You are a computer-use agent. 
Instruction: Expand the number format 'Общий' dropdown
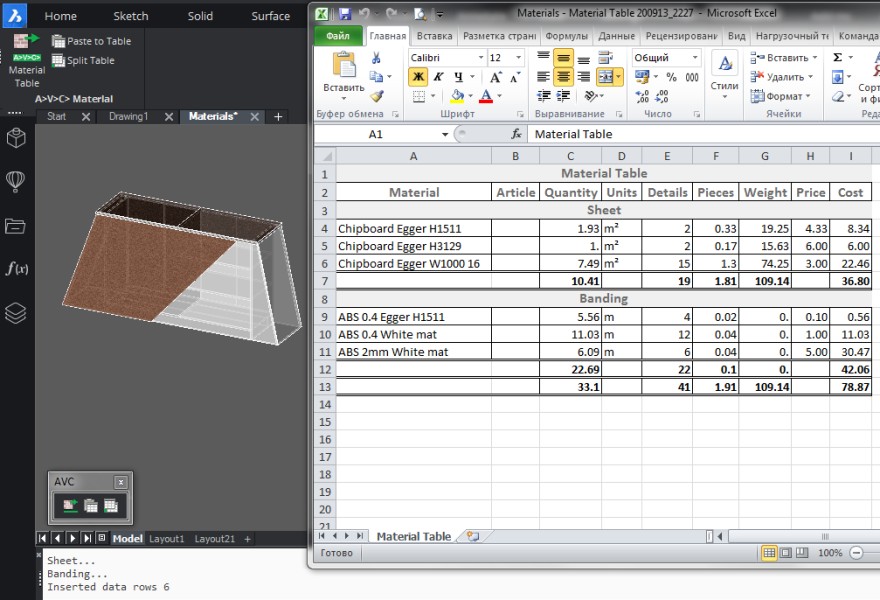pos(693,58)
